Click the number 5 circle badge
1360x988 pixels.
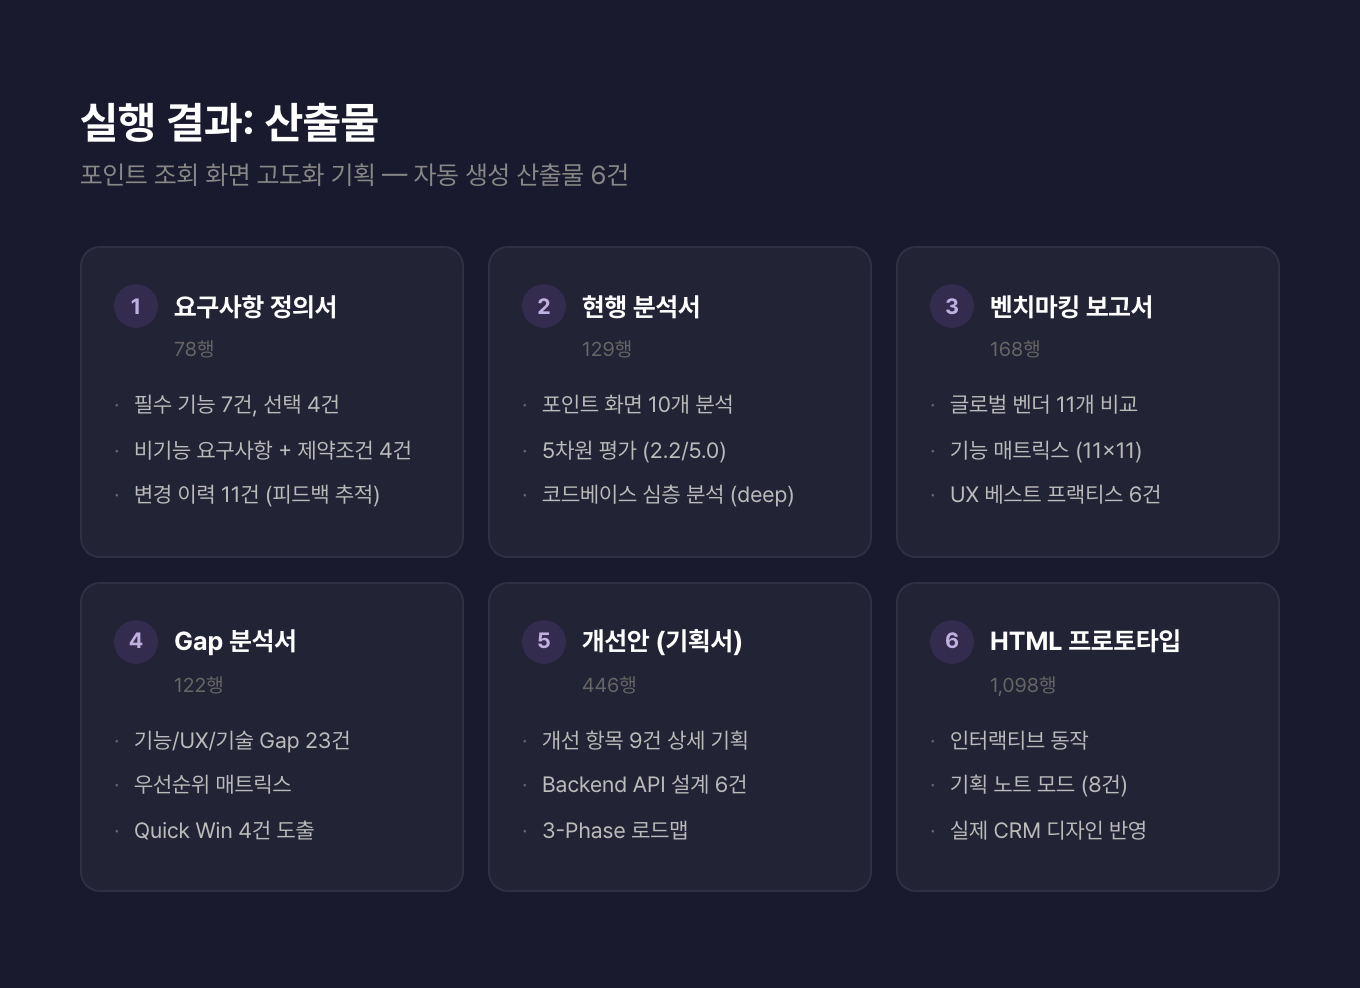(544, 641)
